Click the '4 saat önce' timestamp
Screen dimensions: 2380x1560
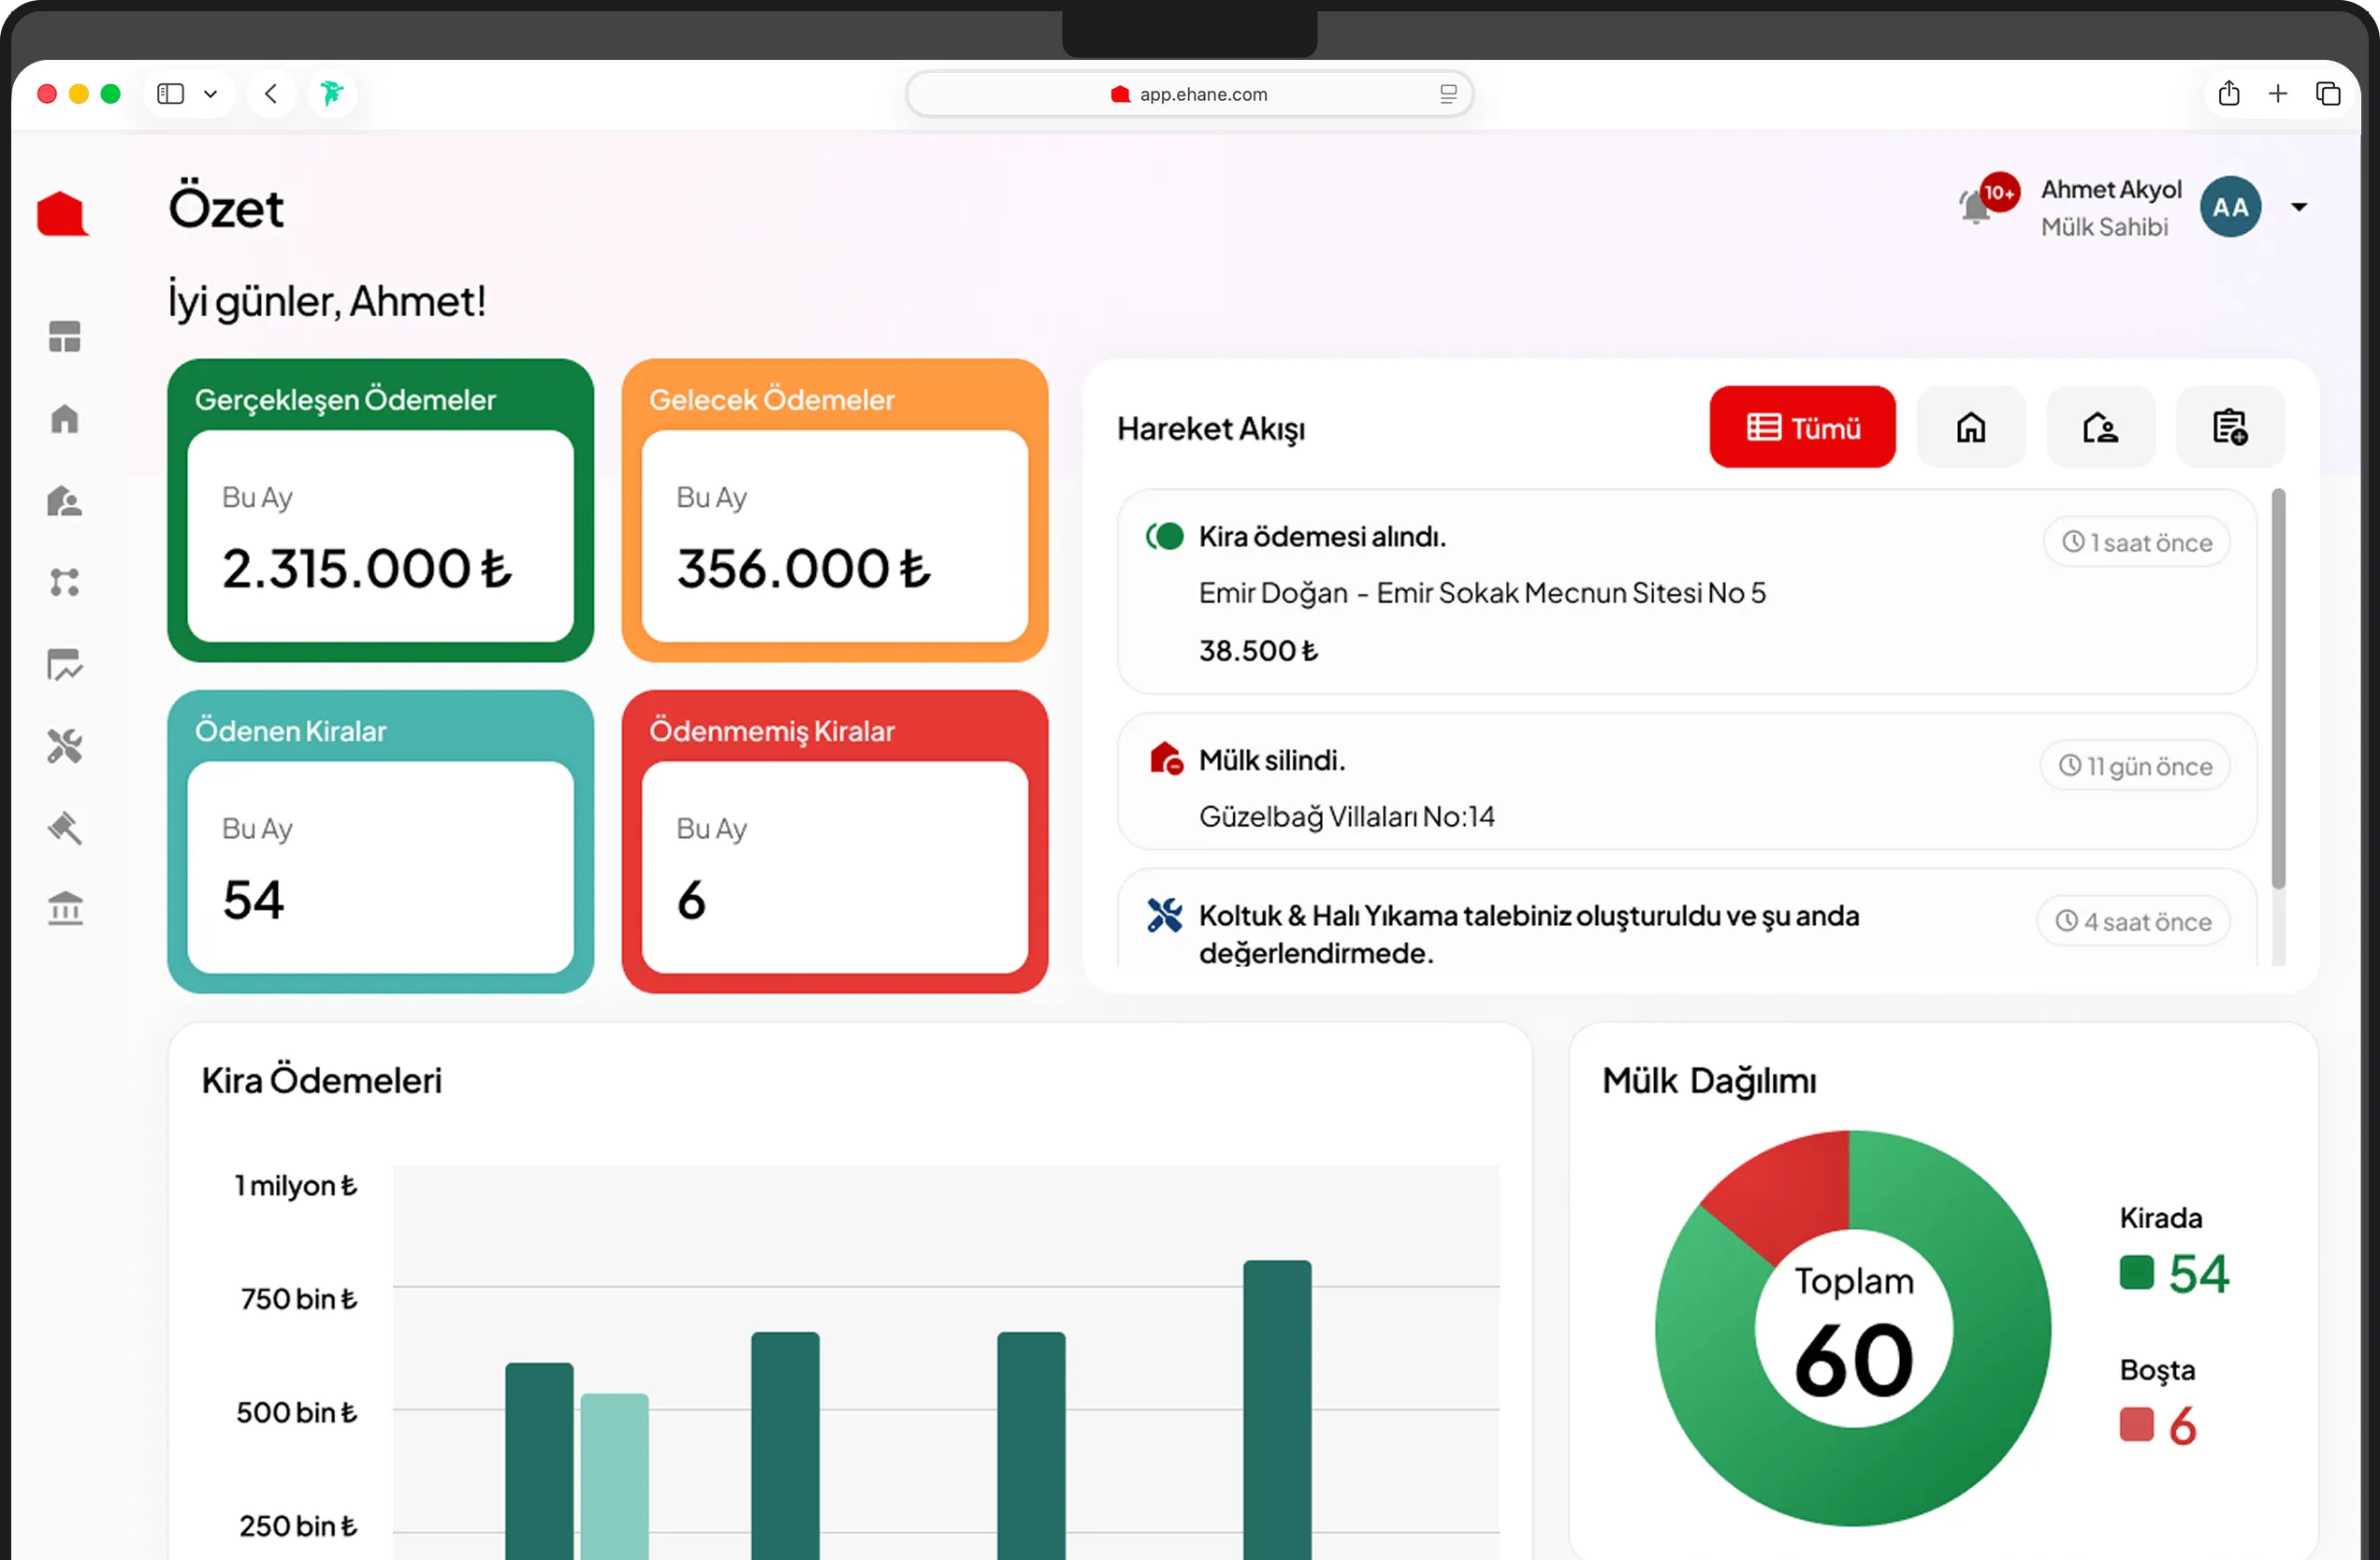[x=2133, y=922]
